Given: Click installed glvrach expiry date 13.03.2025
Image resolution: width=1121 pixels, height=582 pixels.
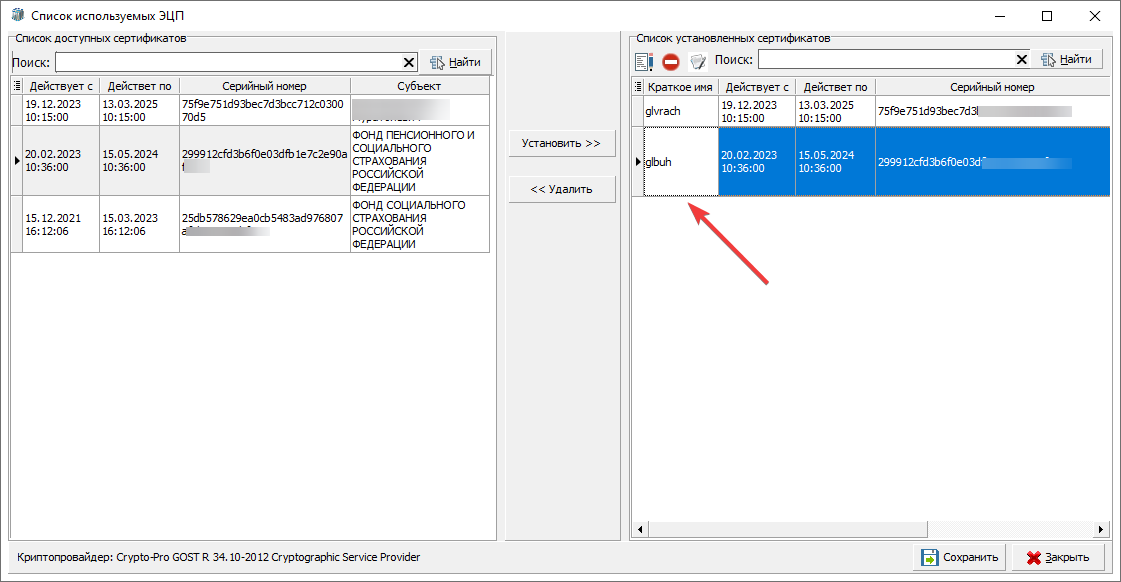Looking at the screenshot, I should [x=835, y=111].
